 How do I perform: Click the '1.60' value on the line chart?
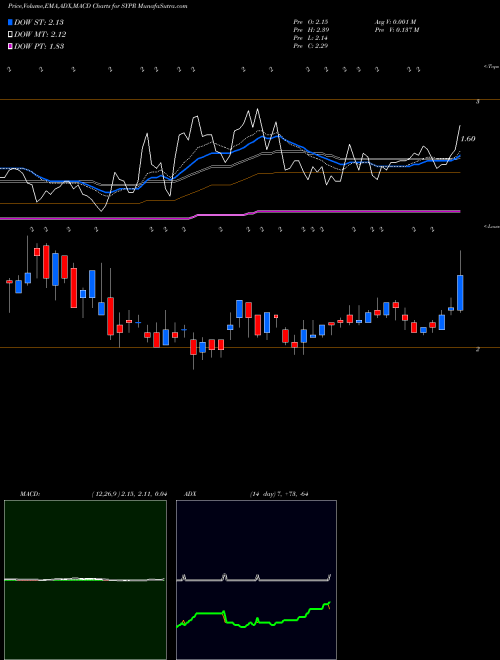[468, 138]
